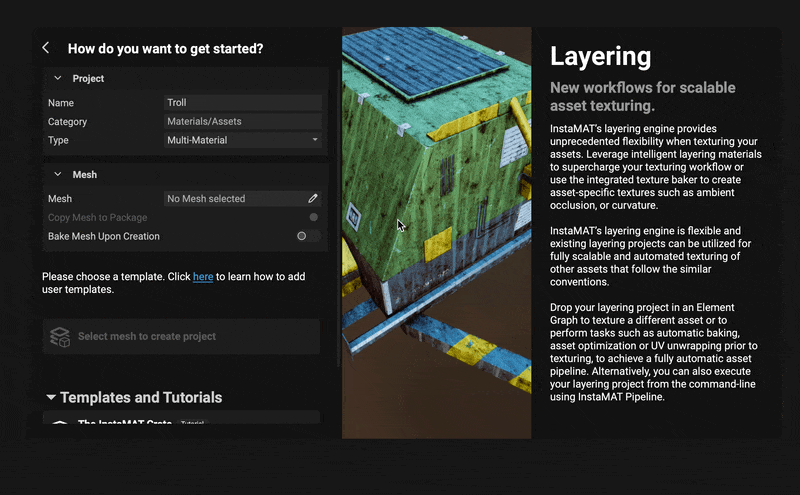Image resolution: width=800 pixels, height=495 pixels.
Task: Click the 'Type' field label
Action: [58, 140]
